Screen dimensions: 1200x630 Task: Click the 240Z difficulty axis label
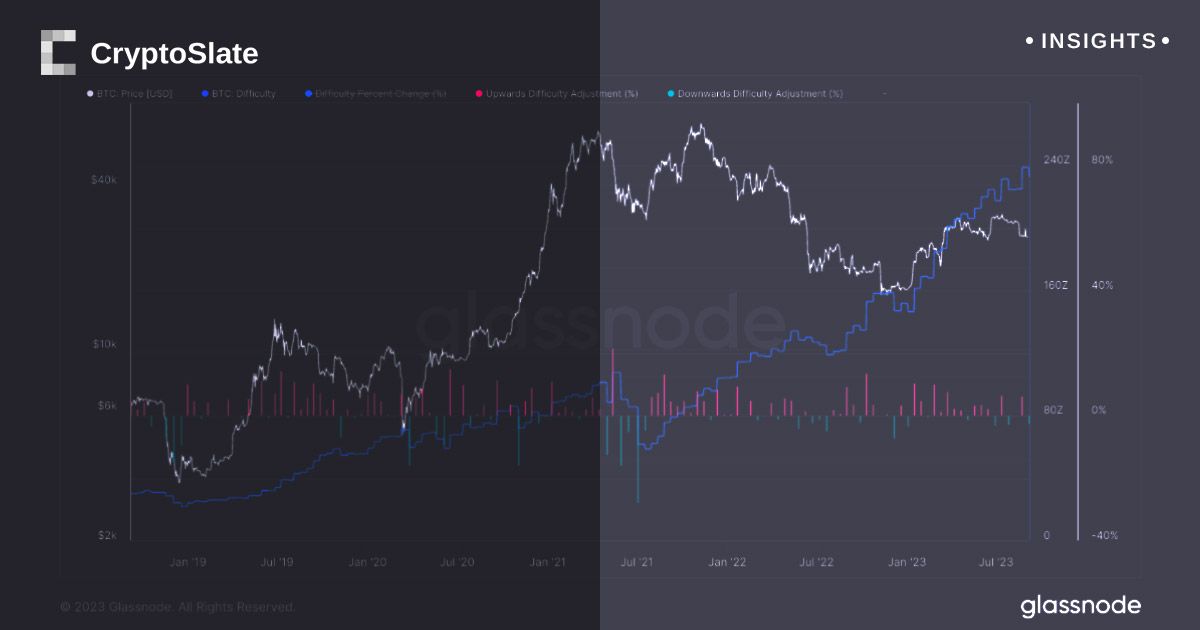tap(1056, 160)
